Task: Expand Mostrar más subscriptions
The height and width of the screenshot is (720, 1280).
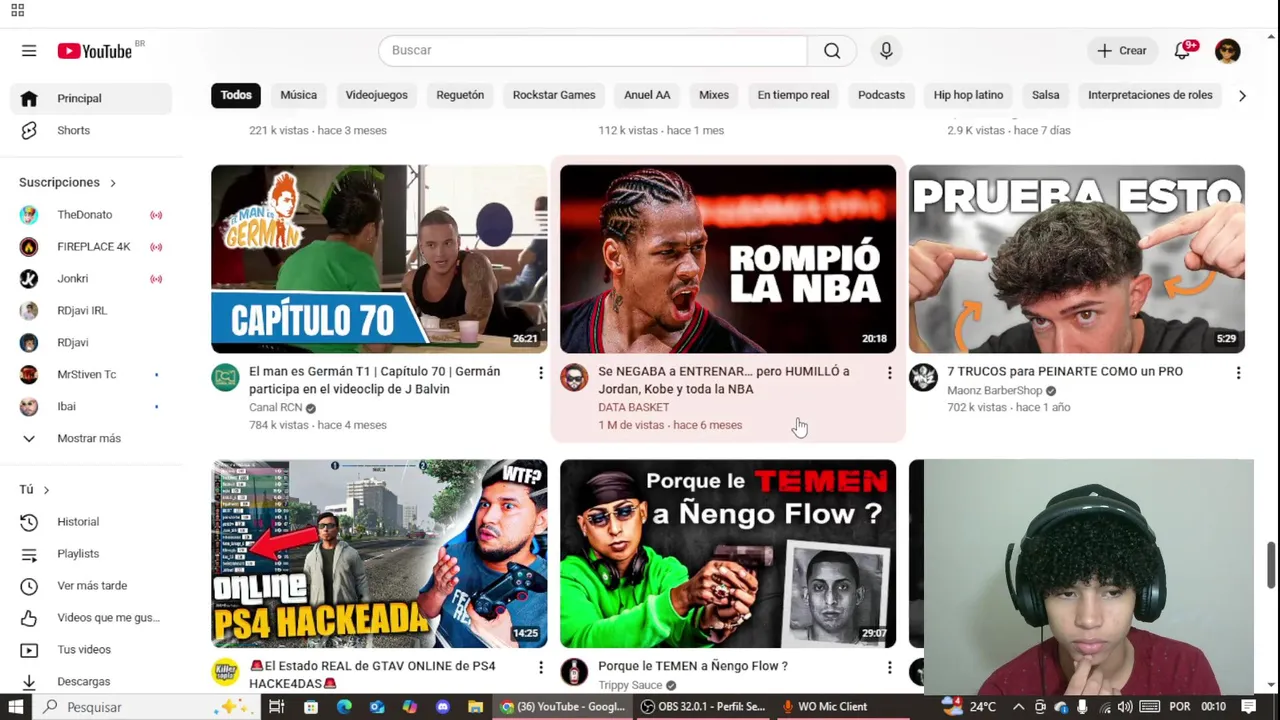Action: pyautogui.click(x=91, y=438)
